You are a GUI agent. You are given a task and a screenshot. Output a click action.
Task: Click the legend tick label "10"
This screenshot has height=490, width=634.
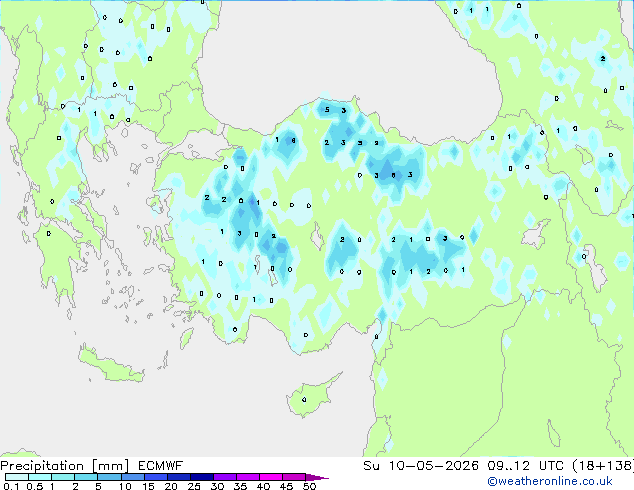125,486
